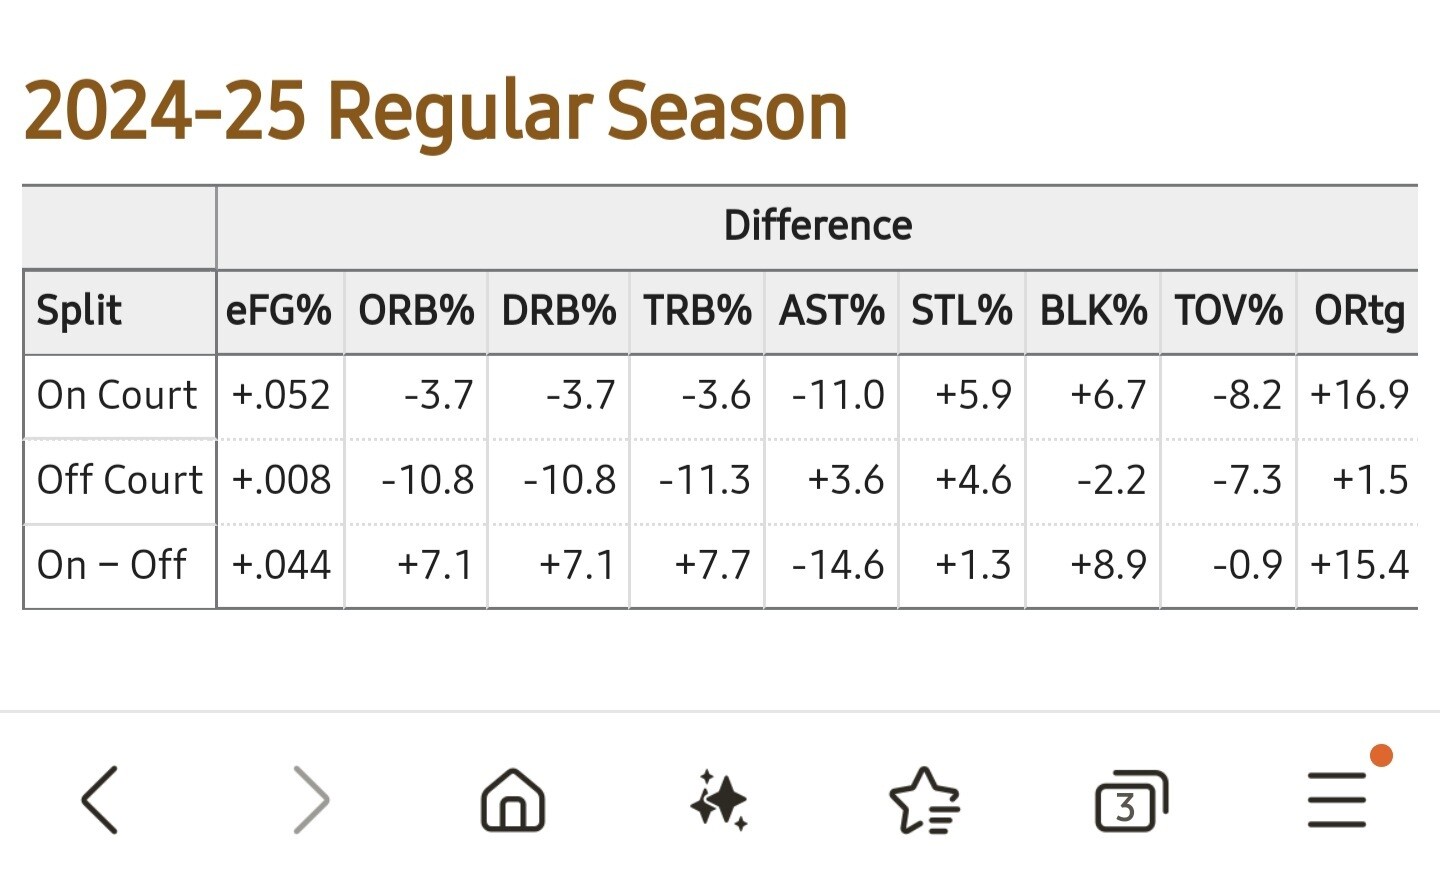1440x890 pixels.
Task: Open the tab switcher showing 3 tabs
Action: (x=1131, y=801)
